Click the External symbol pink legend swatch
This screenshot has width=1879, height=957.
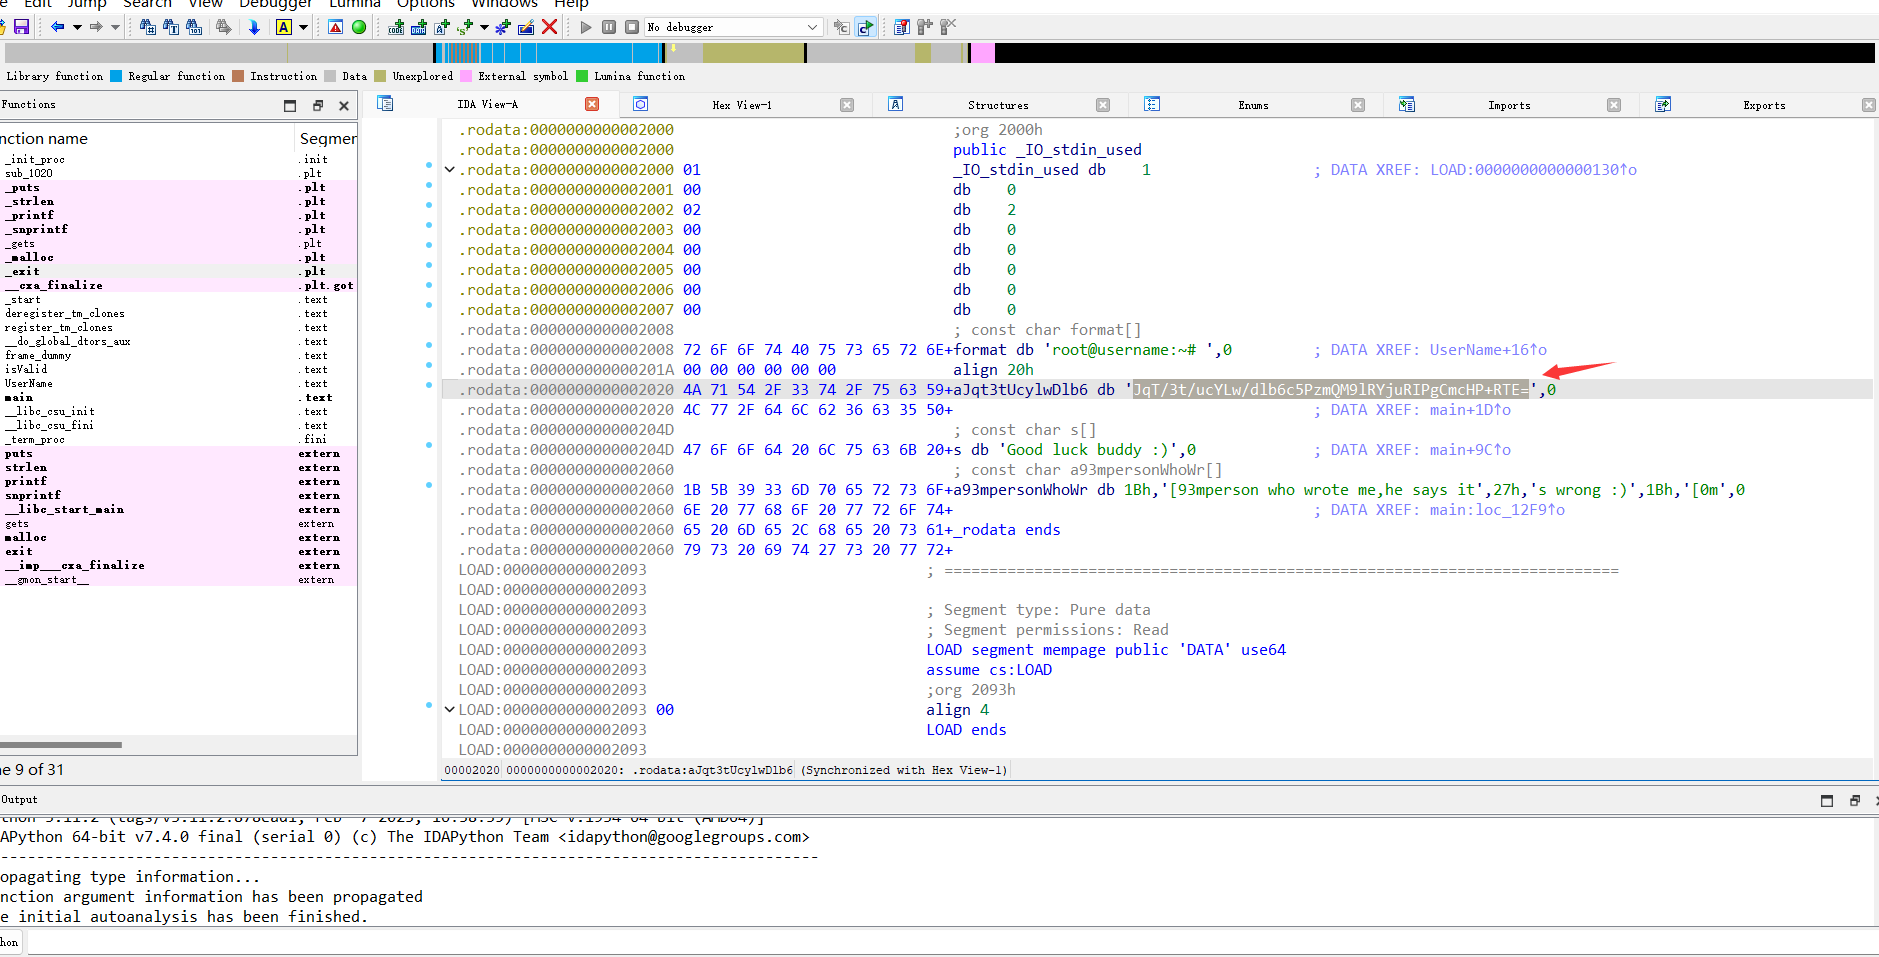[x=466, y=76]
